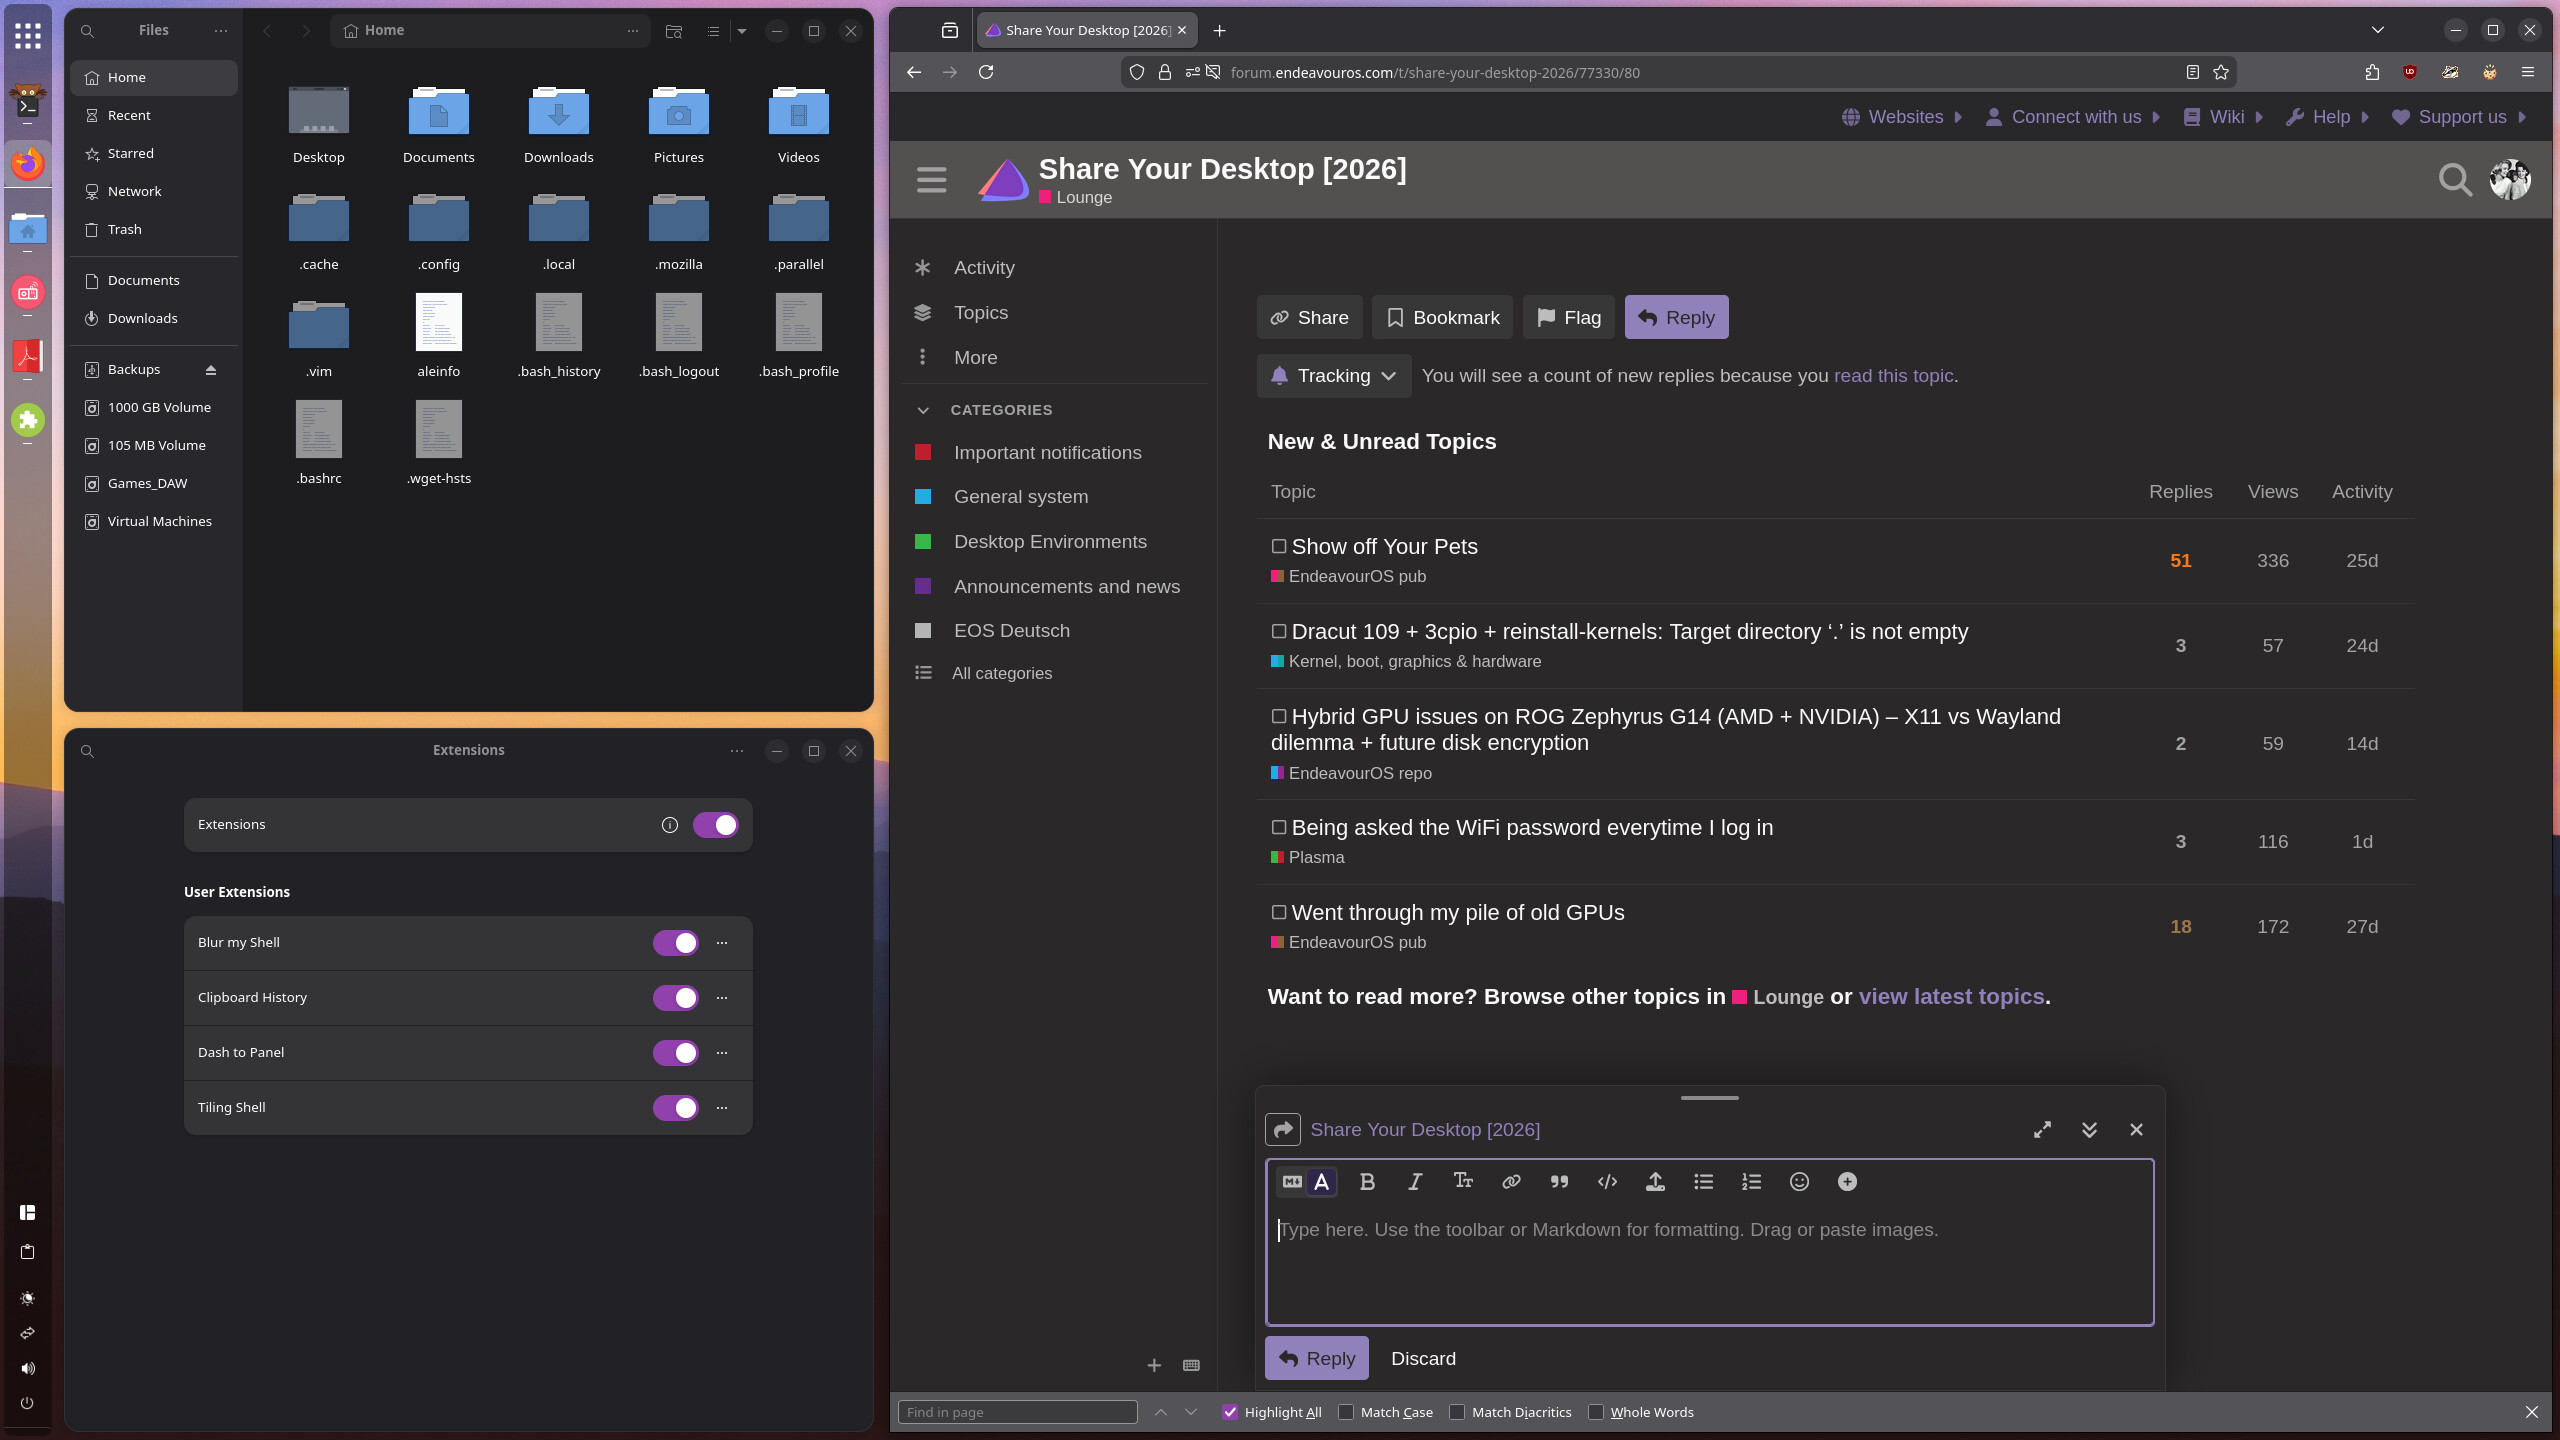The height and width of the screenshot is (1440, 2560).
Task: Disable the global Extensions switch
Action: (716, 825)
